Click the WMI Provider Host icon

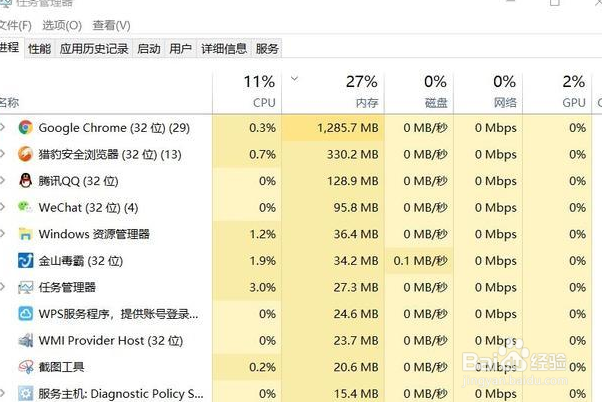pyautogui.click(x=25, y=341)
